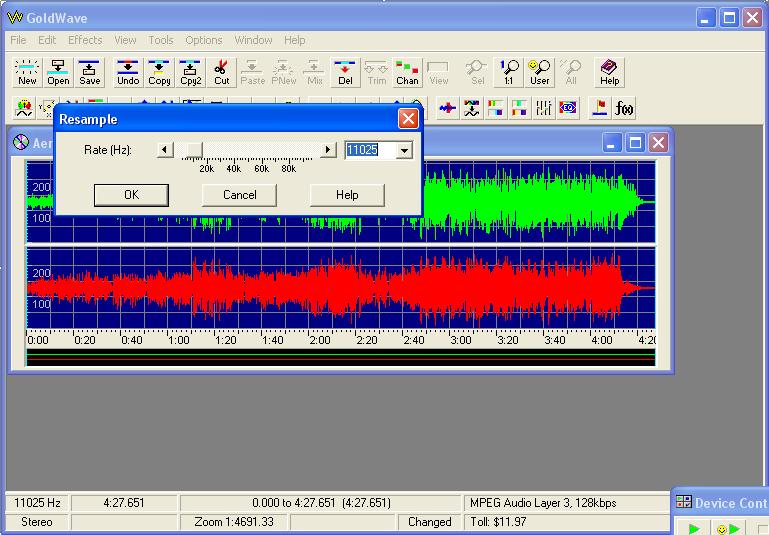
Task: Open the expression evaluator f(x) icon
Action: click(x=625, y=108)
